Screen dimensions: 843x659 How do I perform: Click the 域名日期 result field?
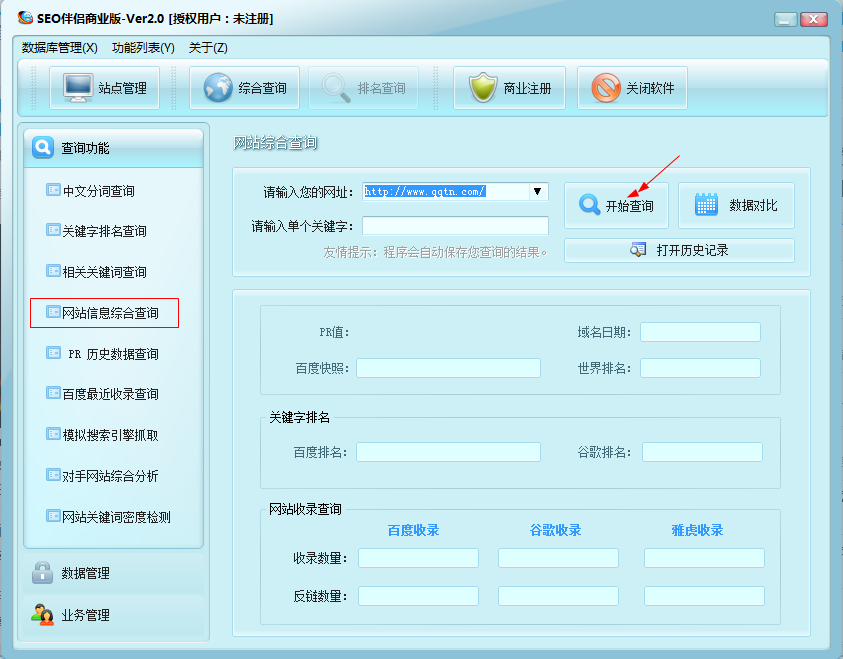700,332
